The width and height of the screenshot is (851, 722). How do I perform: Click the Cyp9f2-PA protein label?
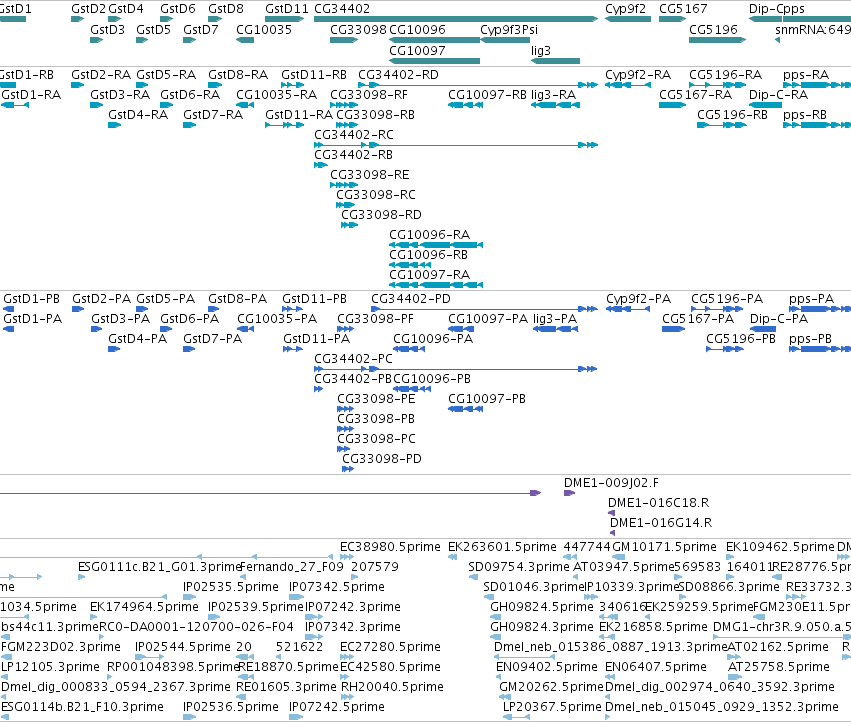[638, 299]
